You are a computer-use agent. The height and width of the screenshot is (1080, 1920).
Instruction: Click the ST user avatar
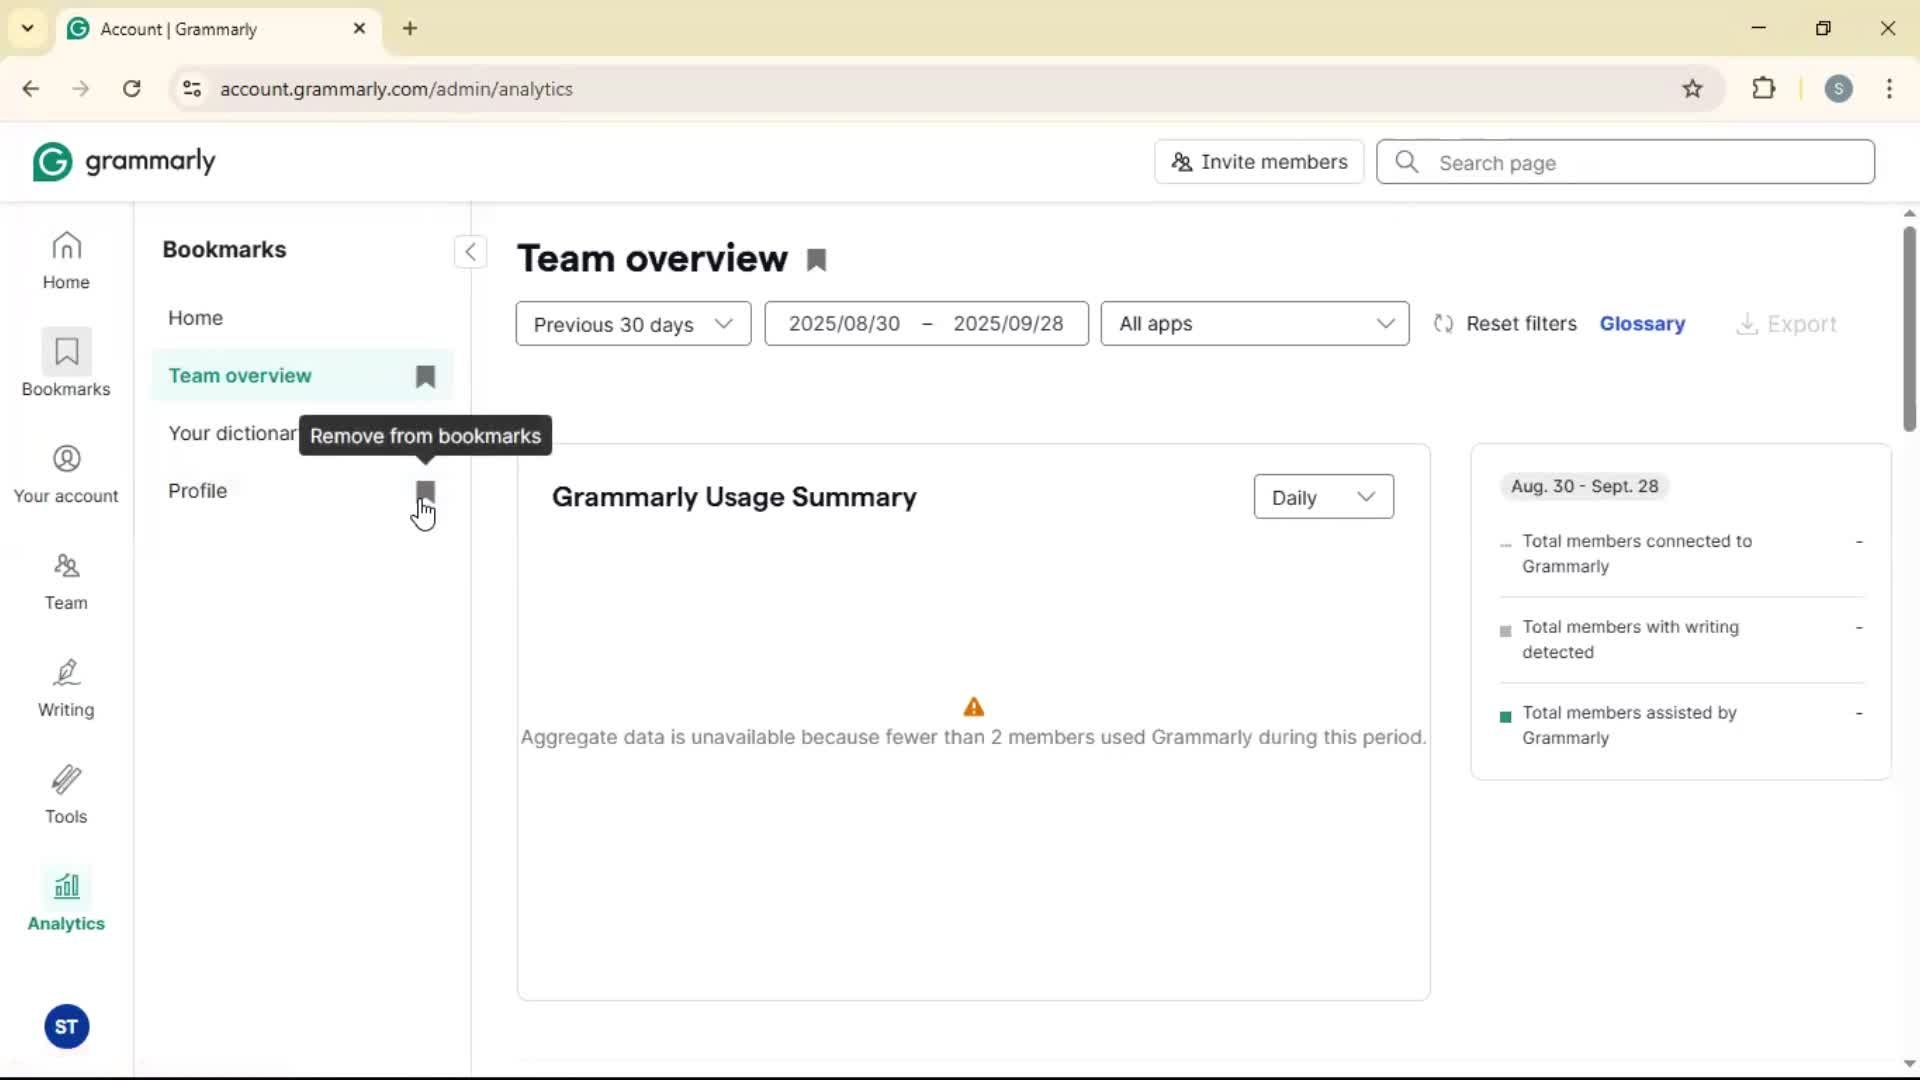[66, 1027]
